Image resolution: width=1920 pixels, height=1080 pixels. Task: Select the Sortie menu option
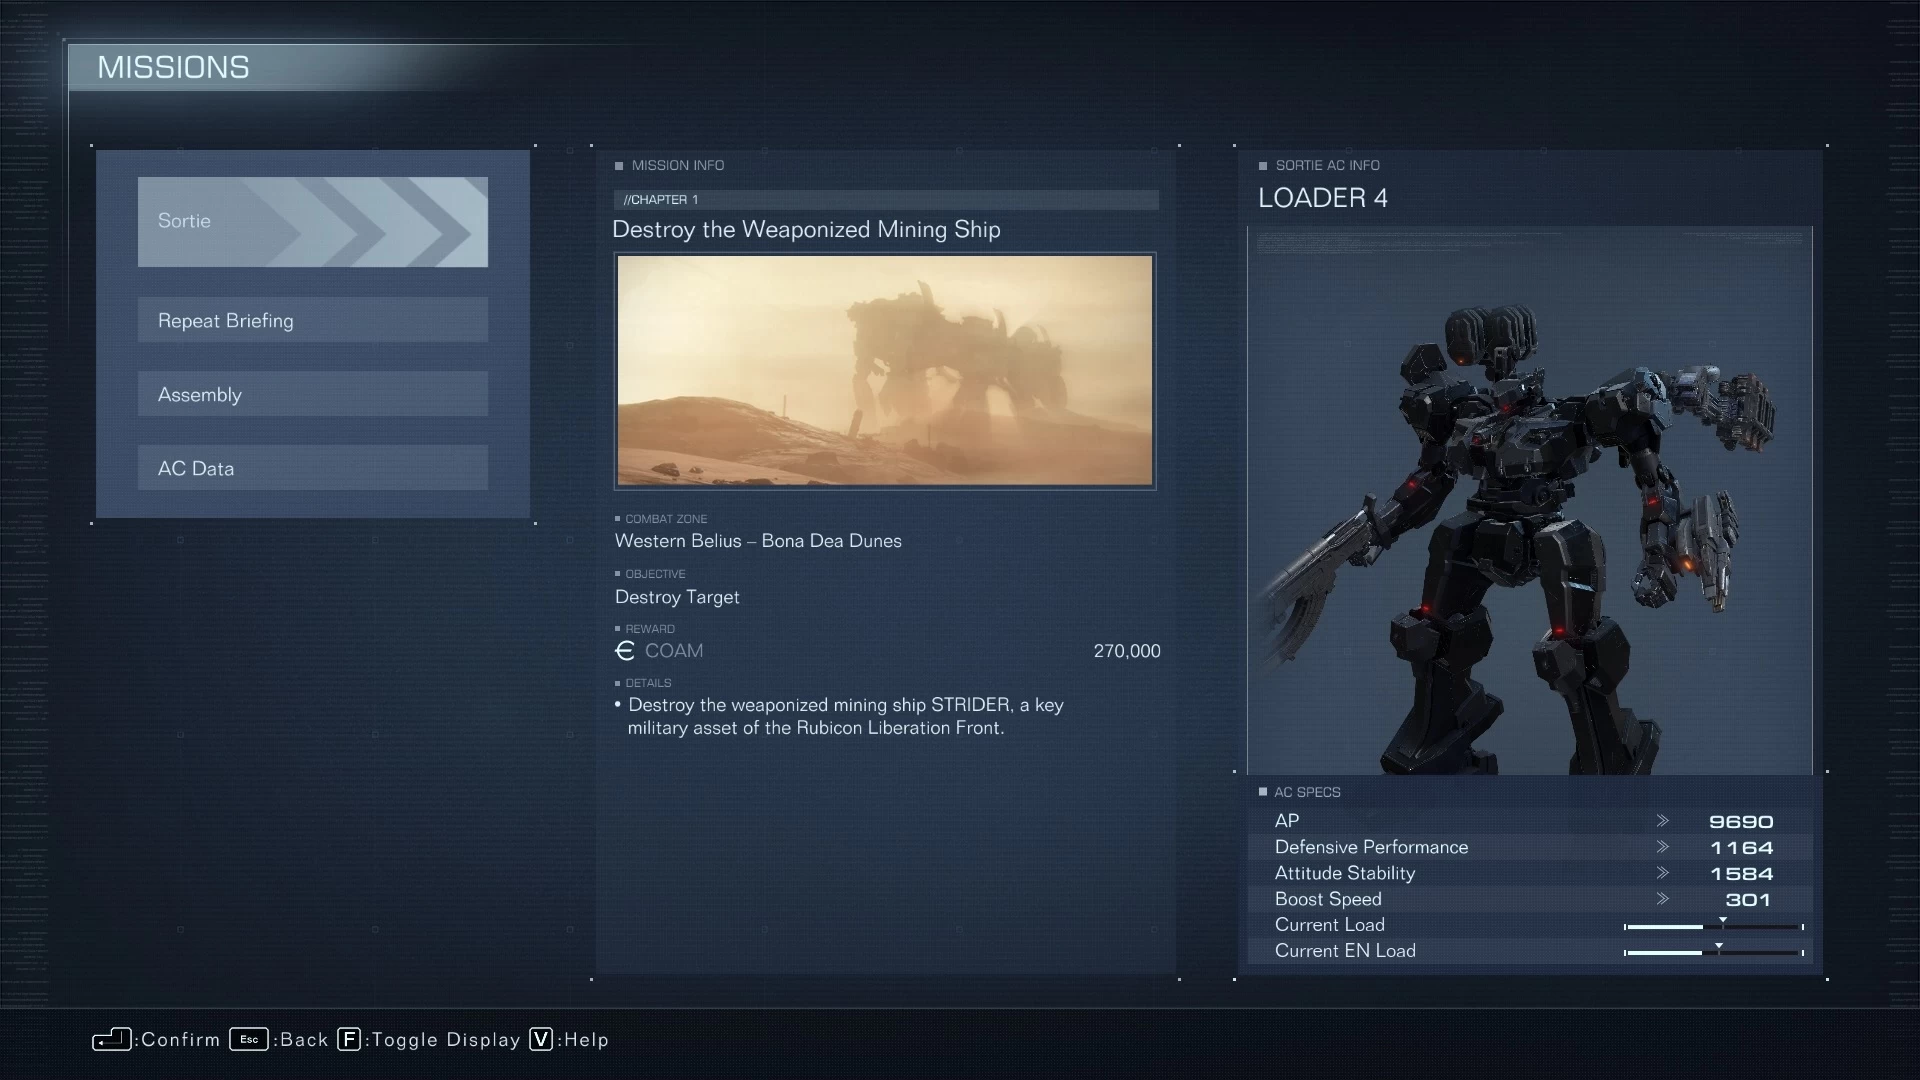pyautogui.click(x=313, y=221)
